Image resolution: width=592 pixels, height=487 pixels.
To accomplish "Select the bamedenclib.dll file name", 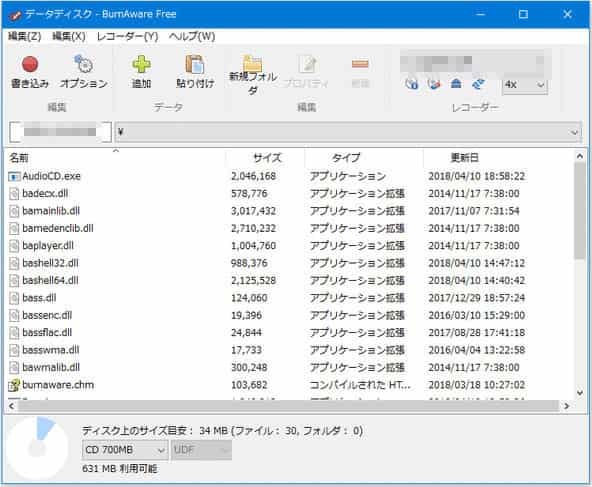I will coord(58,228).
